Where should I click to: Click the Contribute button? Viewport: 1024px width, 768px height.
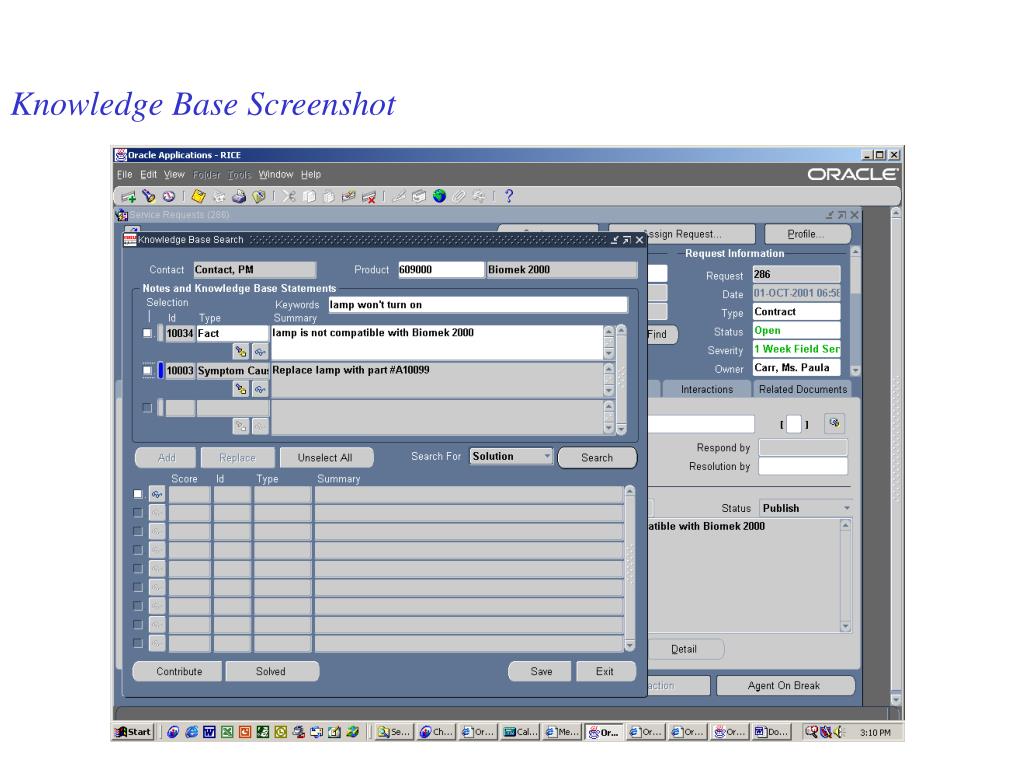point(179,671)
